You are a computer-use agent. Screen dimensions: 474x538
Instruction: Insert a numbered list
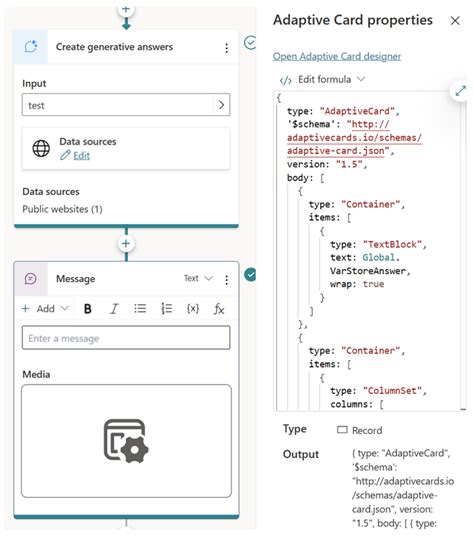click(x=166, y=309)
